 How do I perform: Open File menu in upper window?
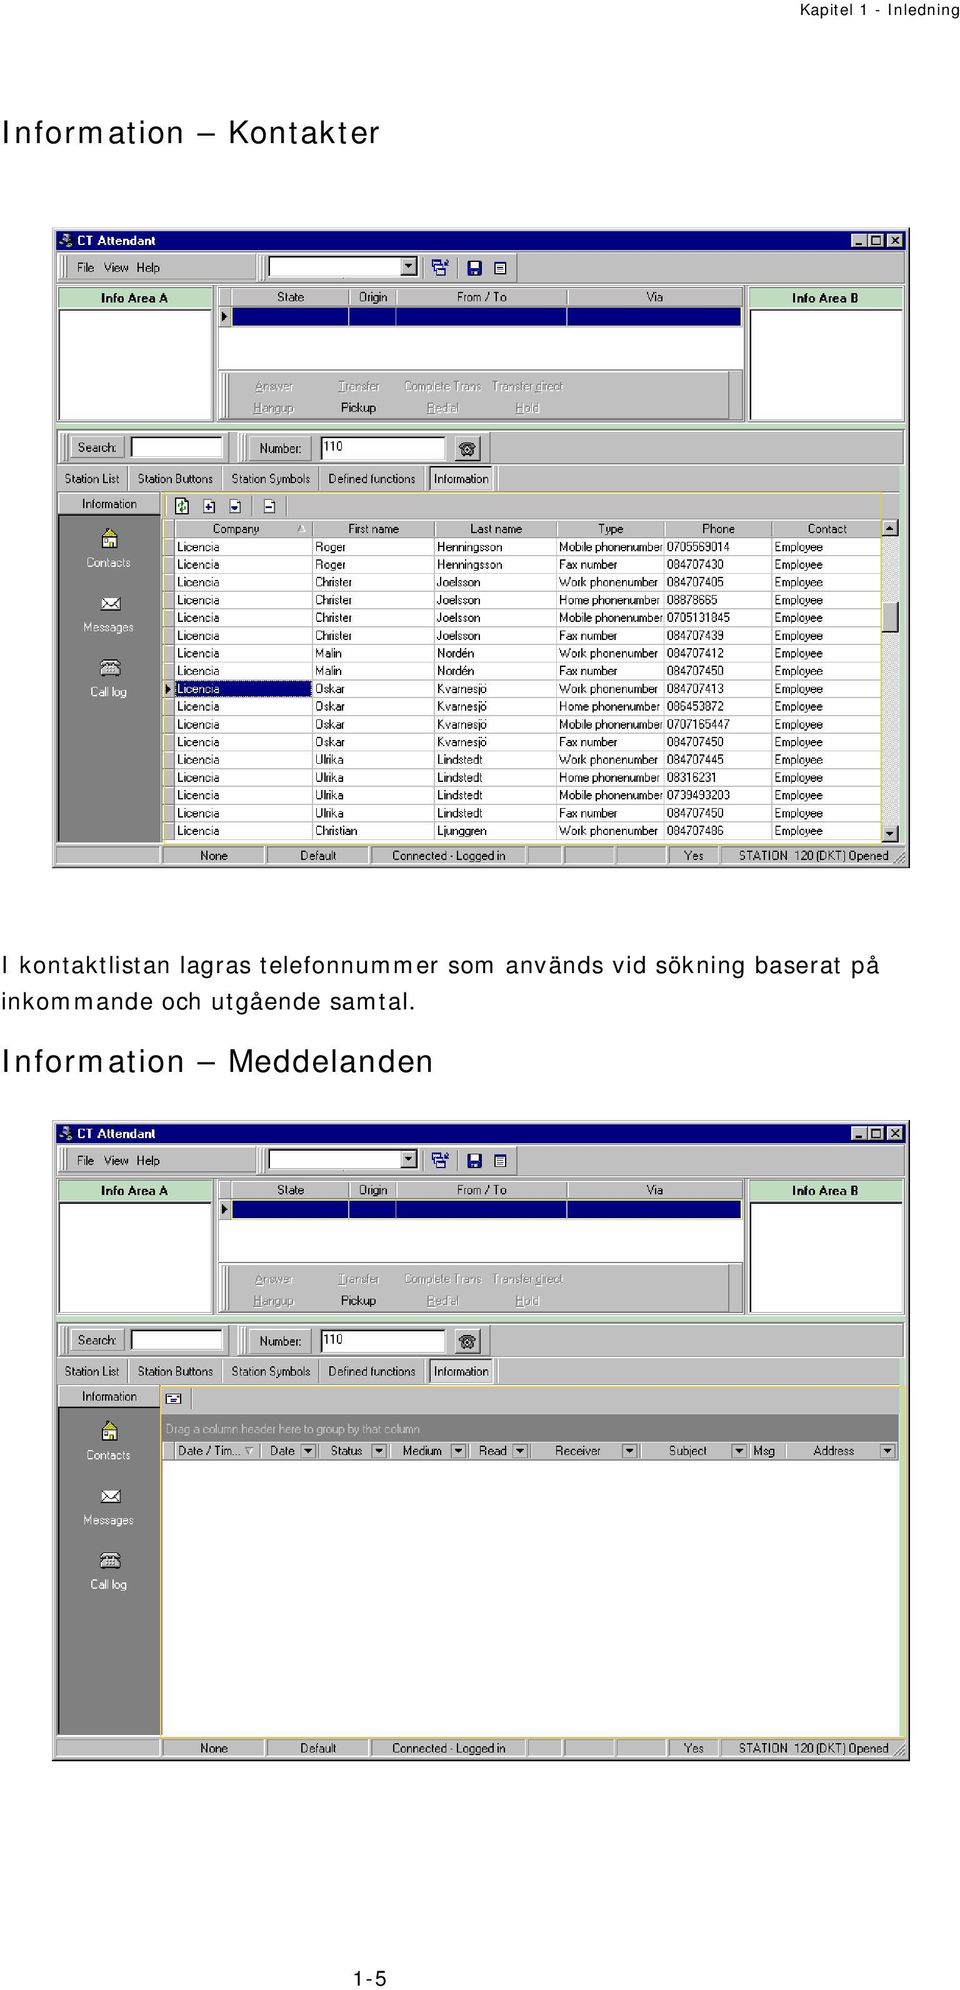[86, 268]
